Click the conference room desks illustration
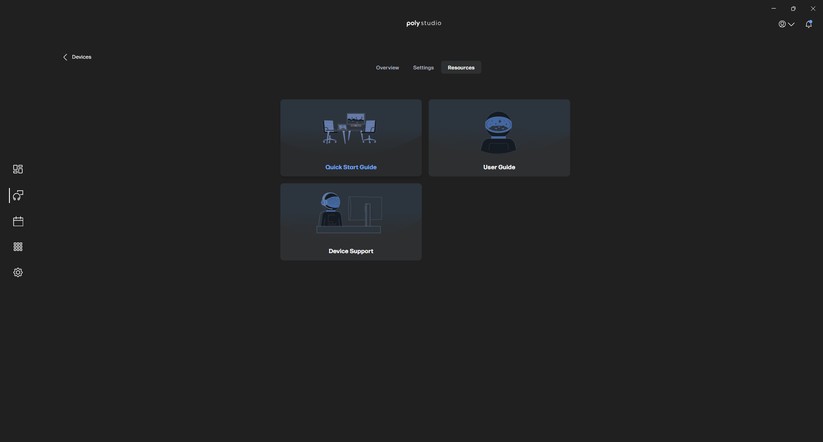 350,128
